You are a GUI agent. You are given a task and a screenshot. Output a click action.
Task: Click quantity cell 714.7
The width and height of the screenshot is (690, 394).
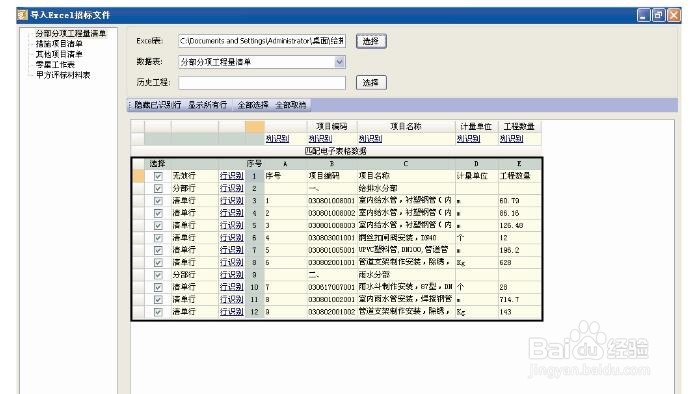coord(519,299)
